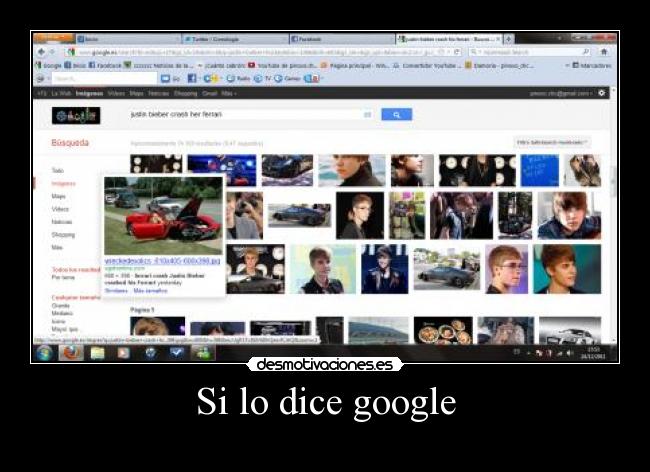Open the Google settings gear icon
Viewport: 650px width, 472px height.
(602, 93)
